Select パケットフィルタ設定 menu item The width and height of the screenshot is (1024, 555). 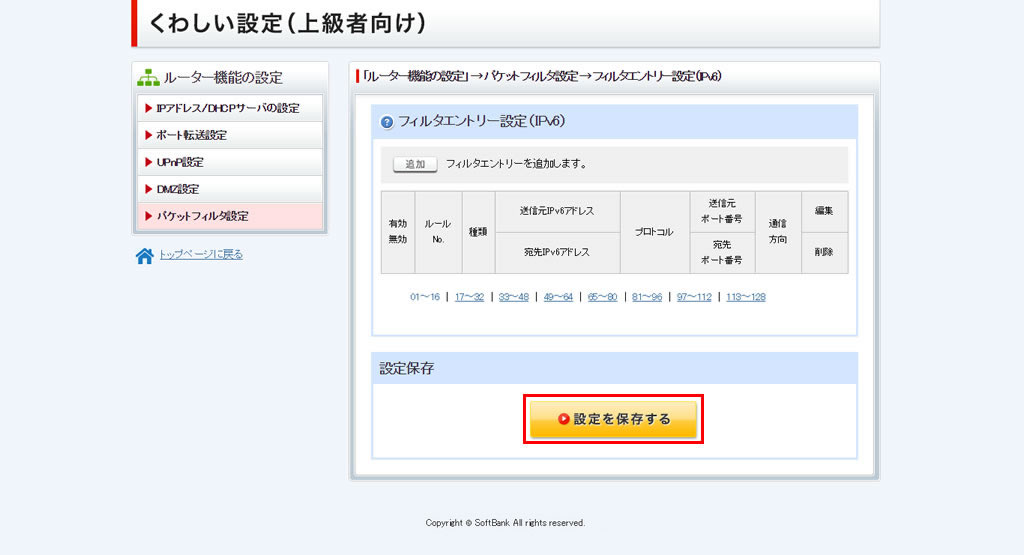pos(230,216)
